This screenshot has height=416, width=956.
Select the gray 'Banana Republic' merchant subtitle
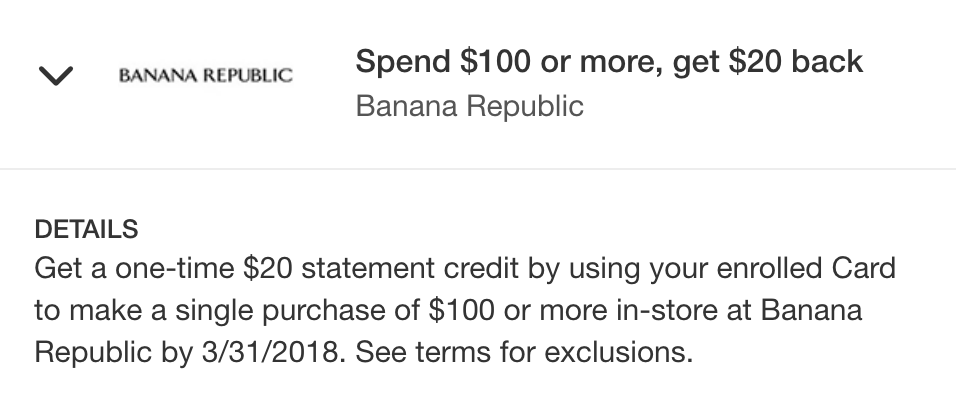(x=469, y=106)
